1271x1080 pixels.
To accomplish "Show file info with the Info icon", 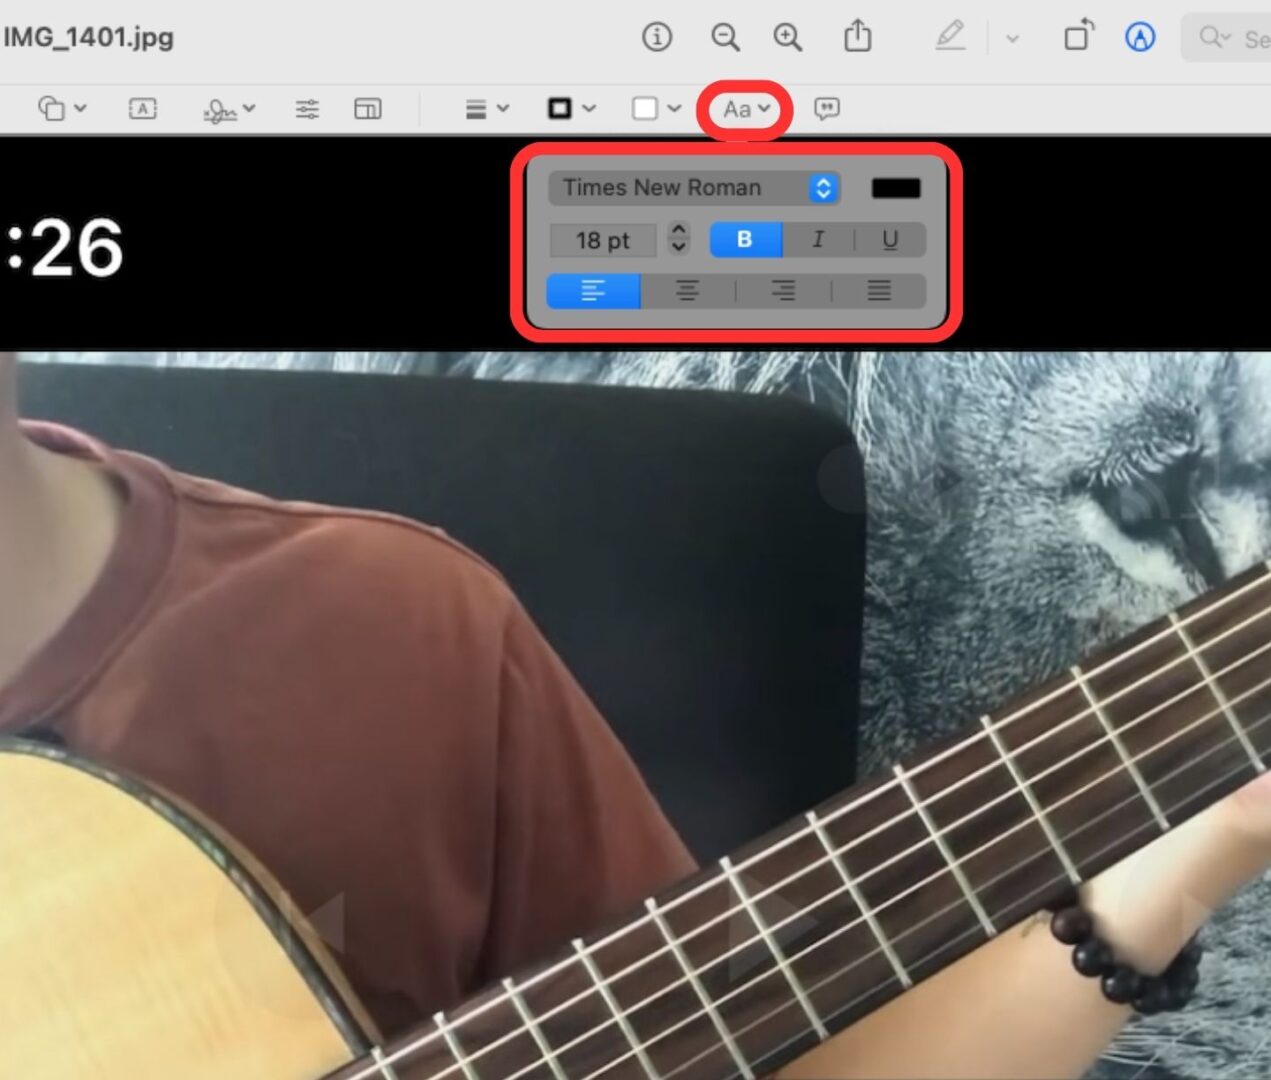I will coord(657,38).
